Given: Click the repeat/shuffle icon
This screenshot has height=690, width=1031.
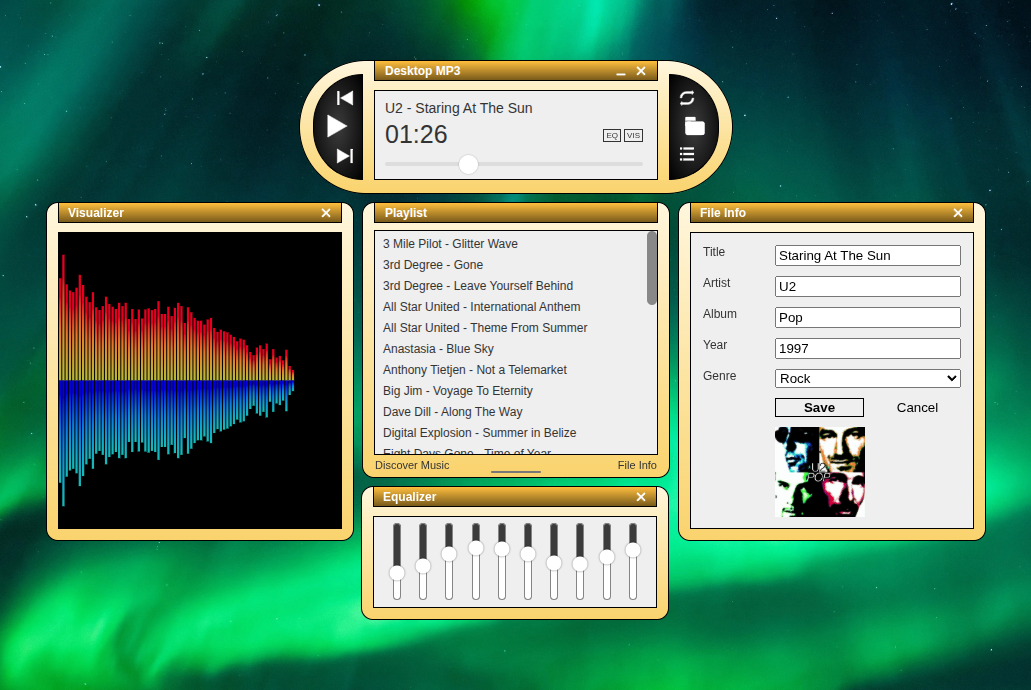Looking at the screenshot, I should 688,98.
